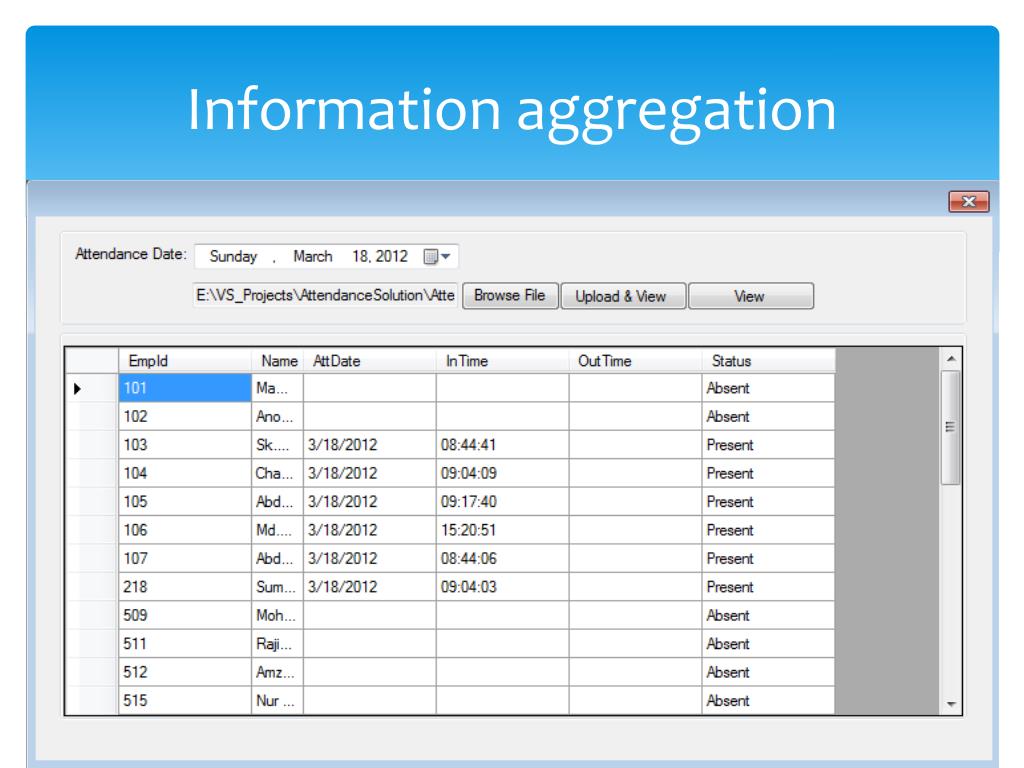Click Status cell Absent in row 101
Screen dimensions: 1024x768
coord(769,389)
